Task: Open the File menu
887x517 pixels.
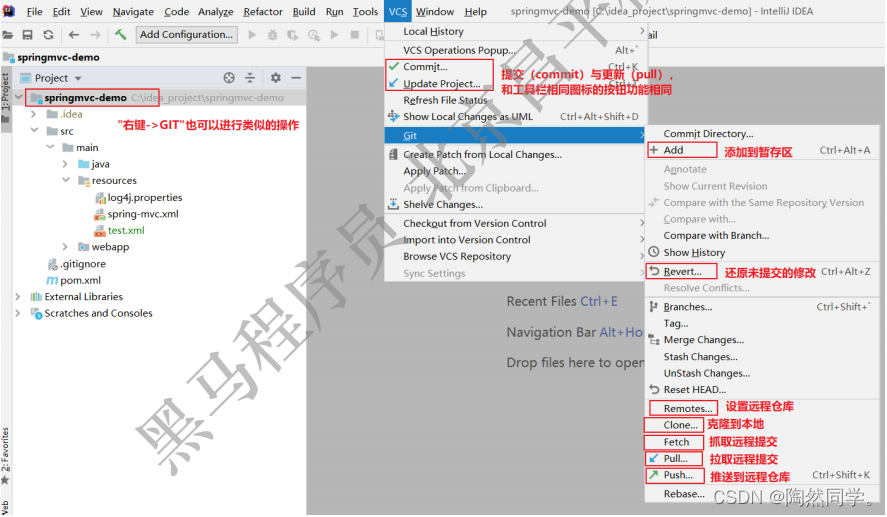Action: (x=34, y=11)
